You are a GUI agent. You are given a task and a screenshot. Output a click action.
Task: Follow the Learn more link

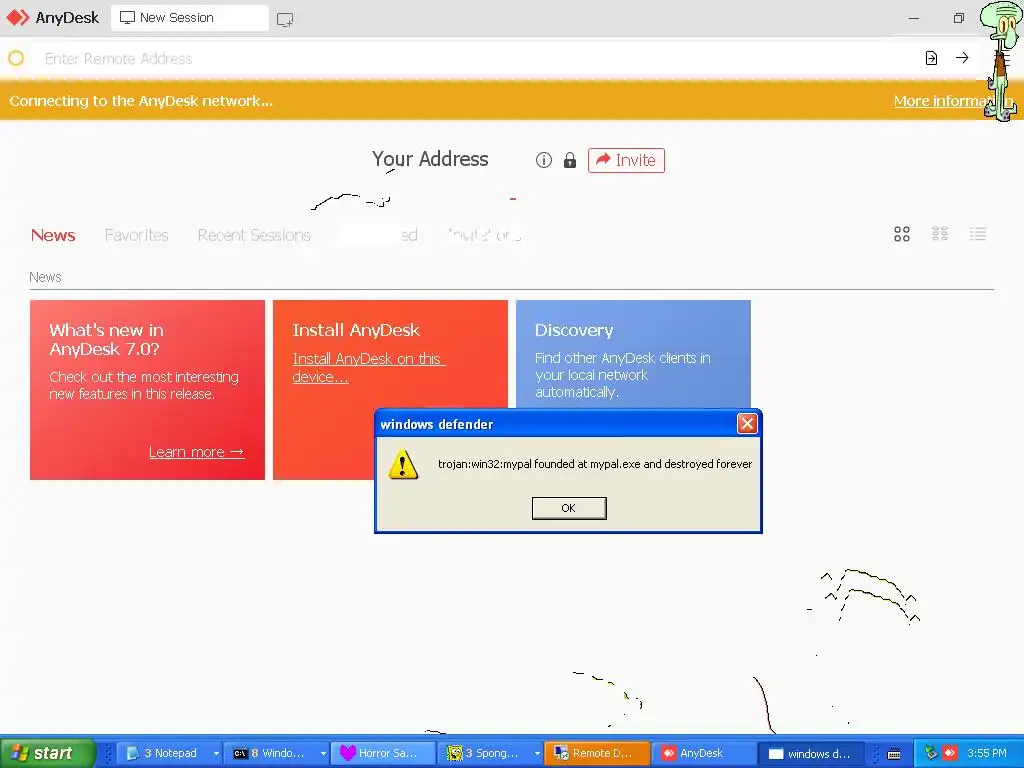pos(197,452)
